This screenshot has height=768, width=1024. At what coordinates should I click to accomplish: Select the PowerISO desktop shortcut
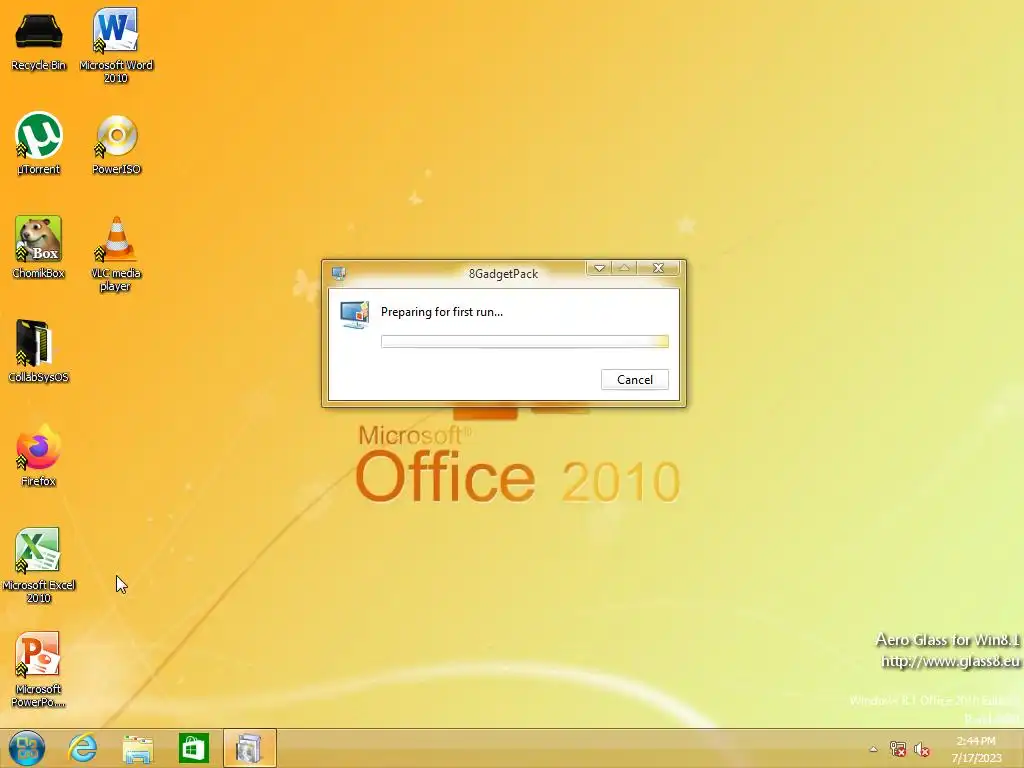tap(116, 145)
